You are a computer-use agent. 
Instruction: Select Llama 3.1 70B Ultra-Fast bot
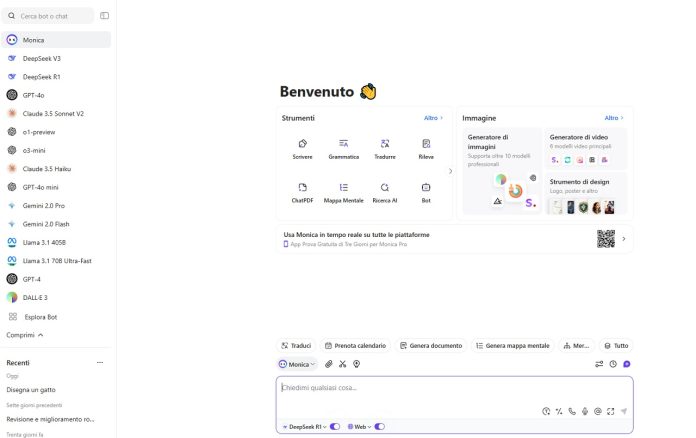(x=56, y=260)
